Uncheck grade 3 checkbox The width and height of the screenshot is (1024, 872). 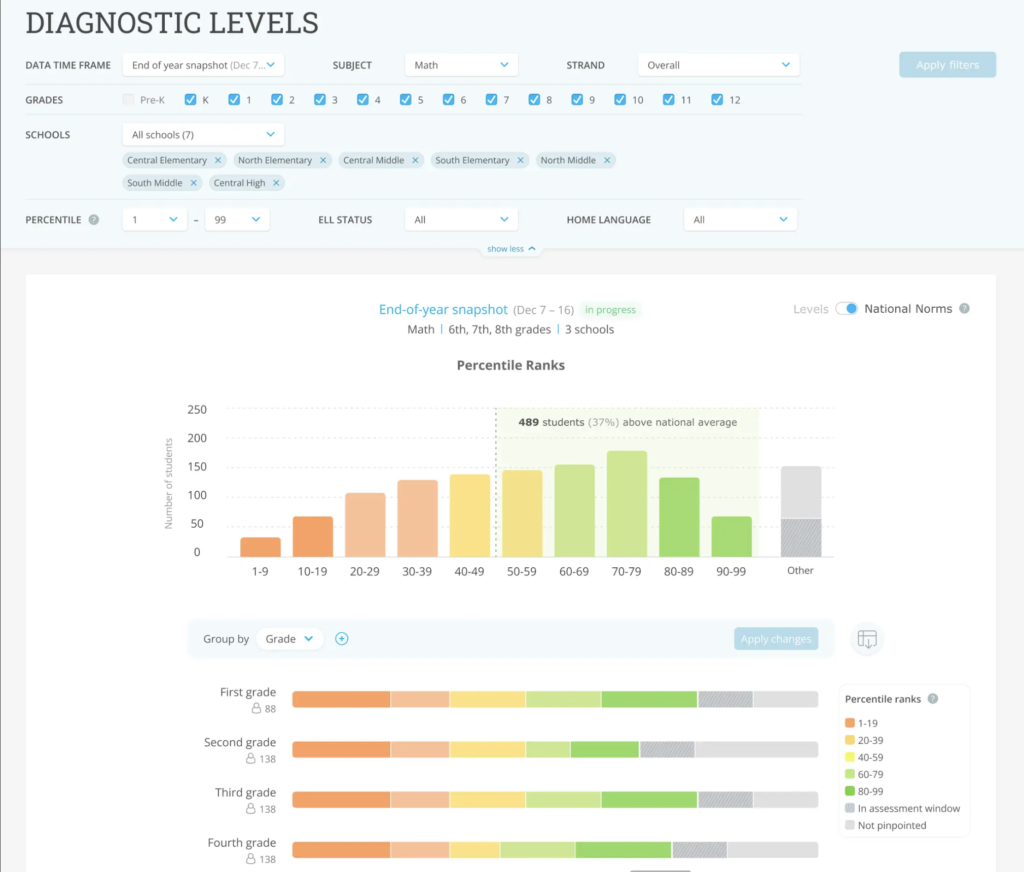[x=319, y=99]
